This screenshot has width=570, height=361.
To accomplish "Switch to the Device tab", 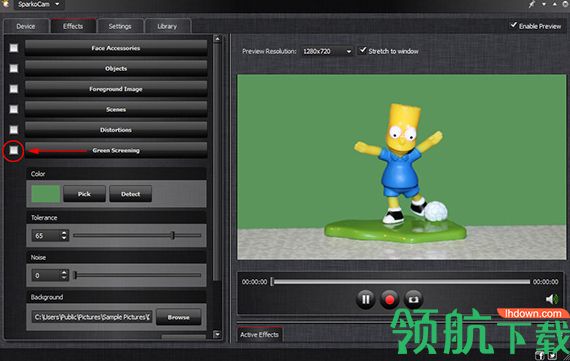I will 26,26.
